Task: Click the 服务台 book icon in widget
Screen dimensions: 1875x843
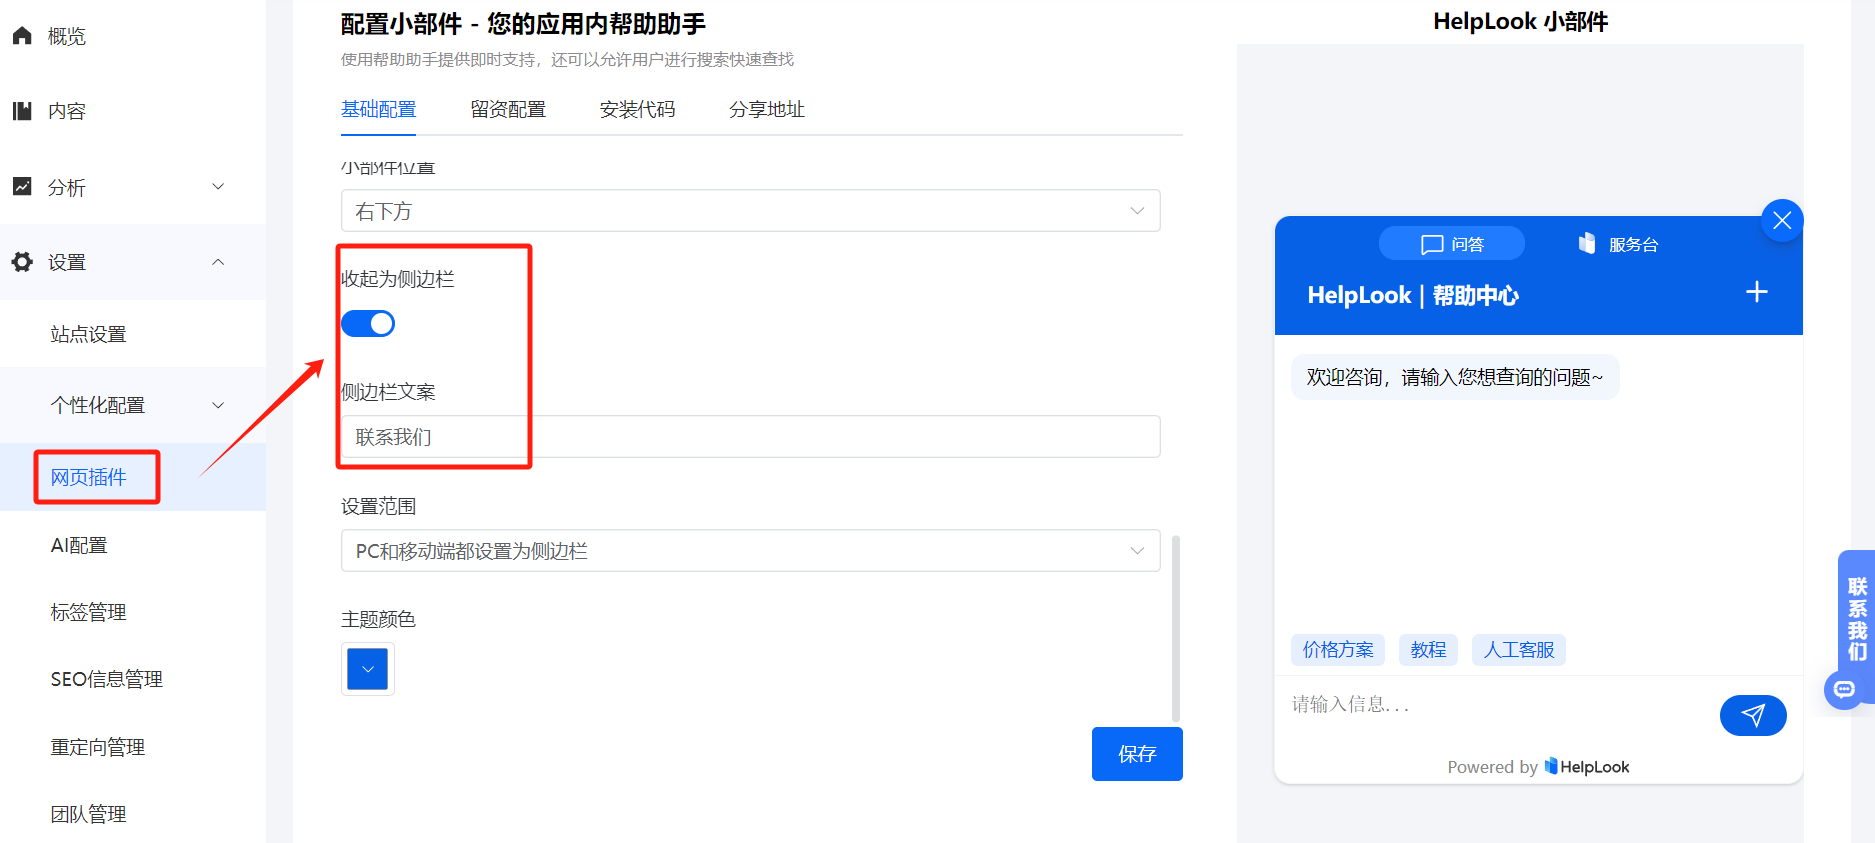Action: click(x=1587, y=243)
